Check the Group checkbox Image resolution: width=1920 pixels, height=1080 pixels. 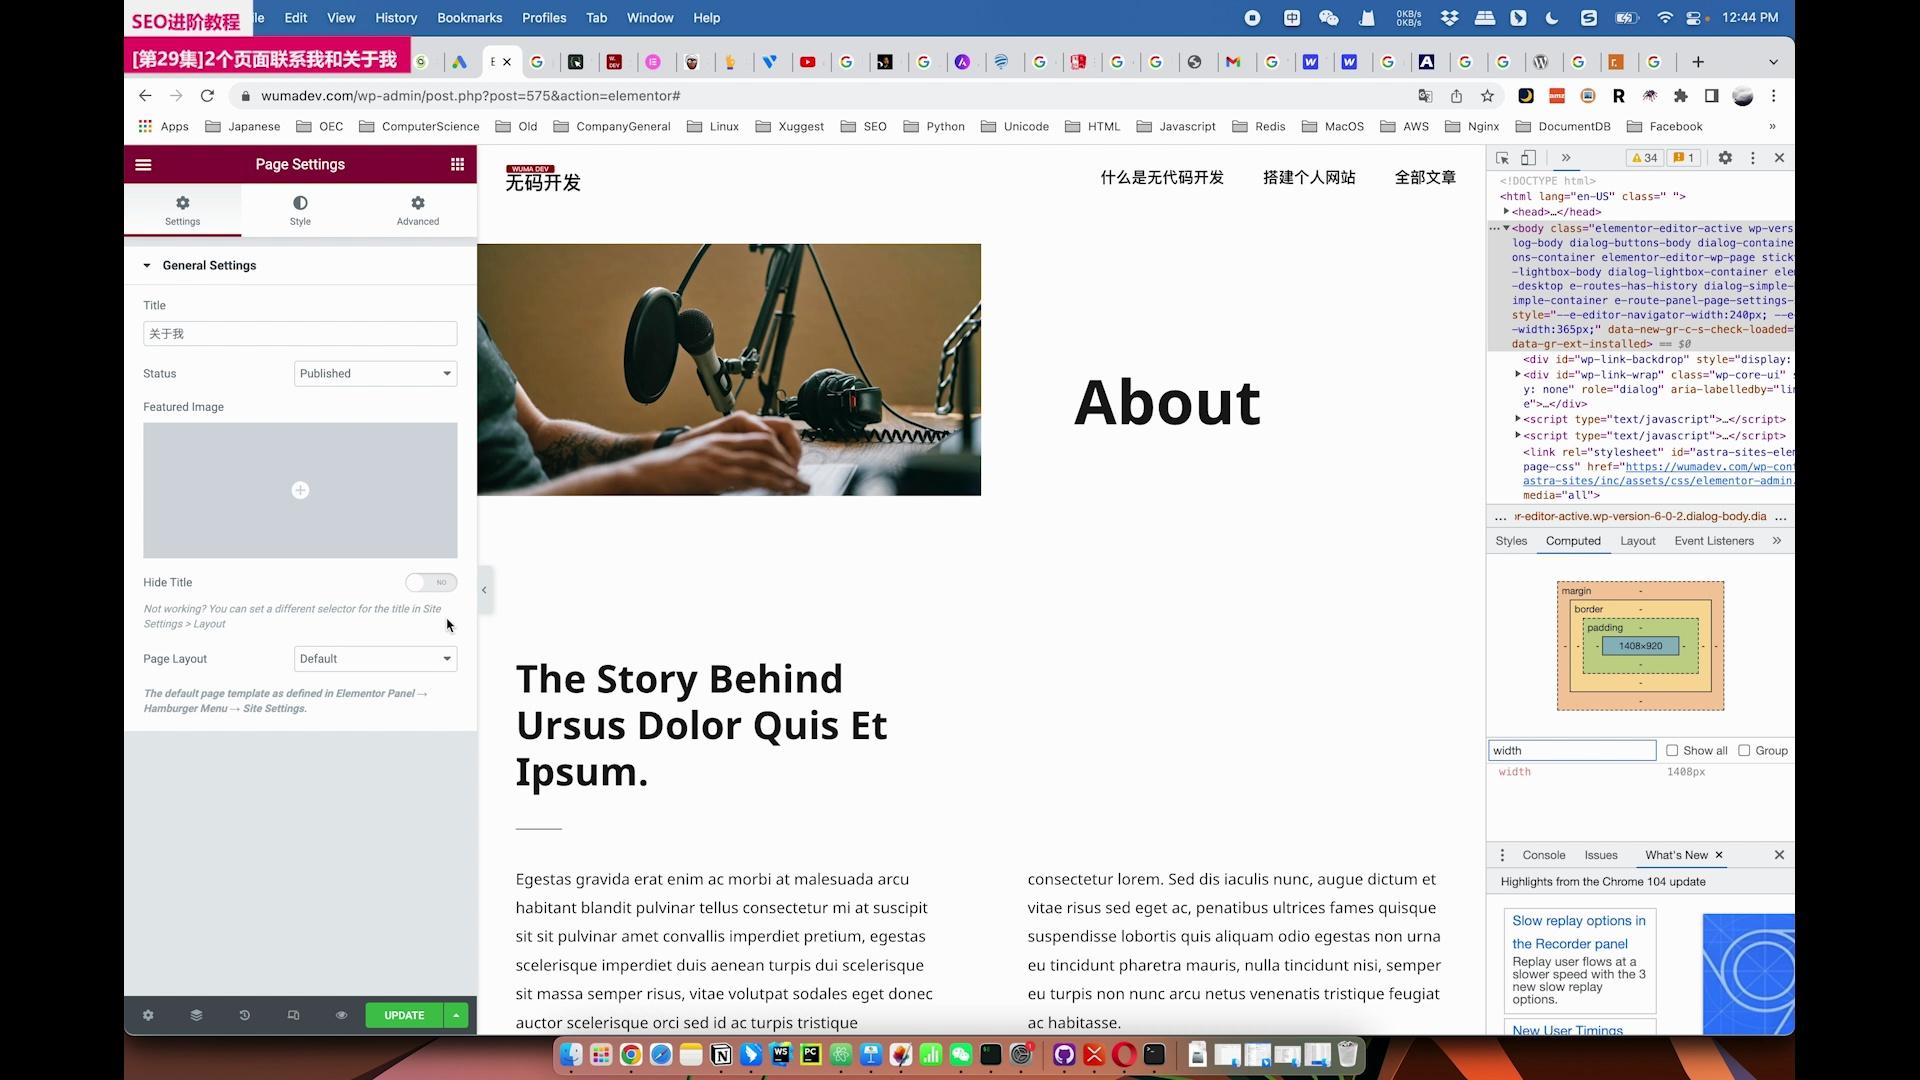[1744, 751]
